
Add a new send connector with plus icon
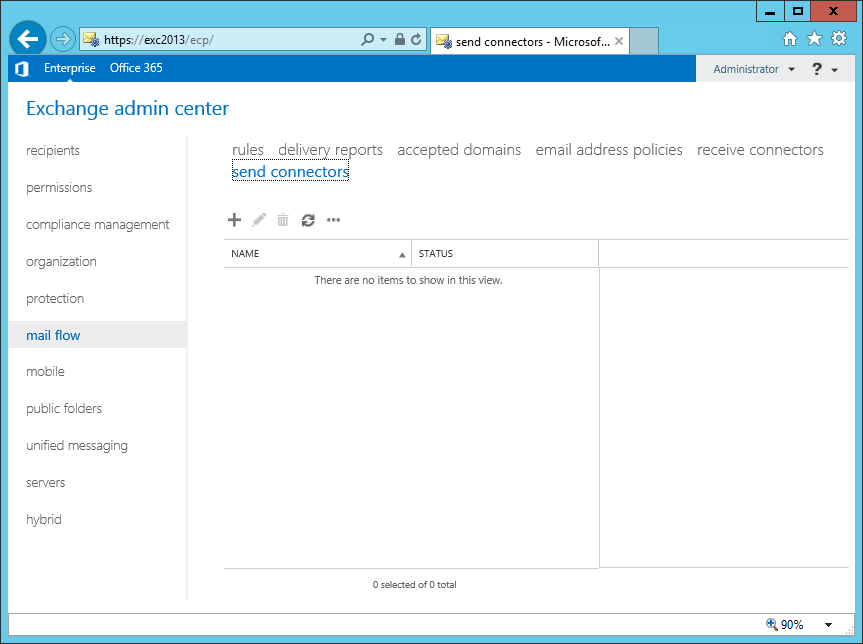pos(234,220)
